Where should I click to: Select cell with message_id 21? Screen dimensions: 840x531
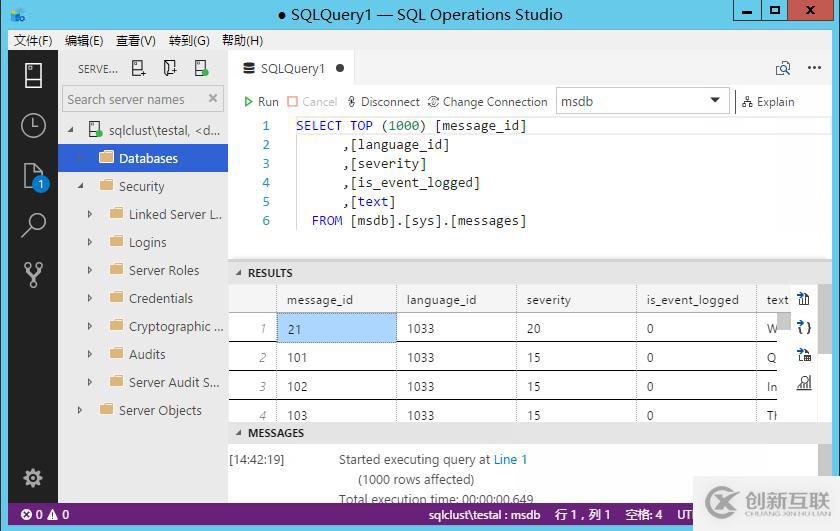(336, 328)
